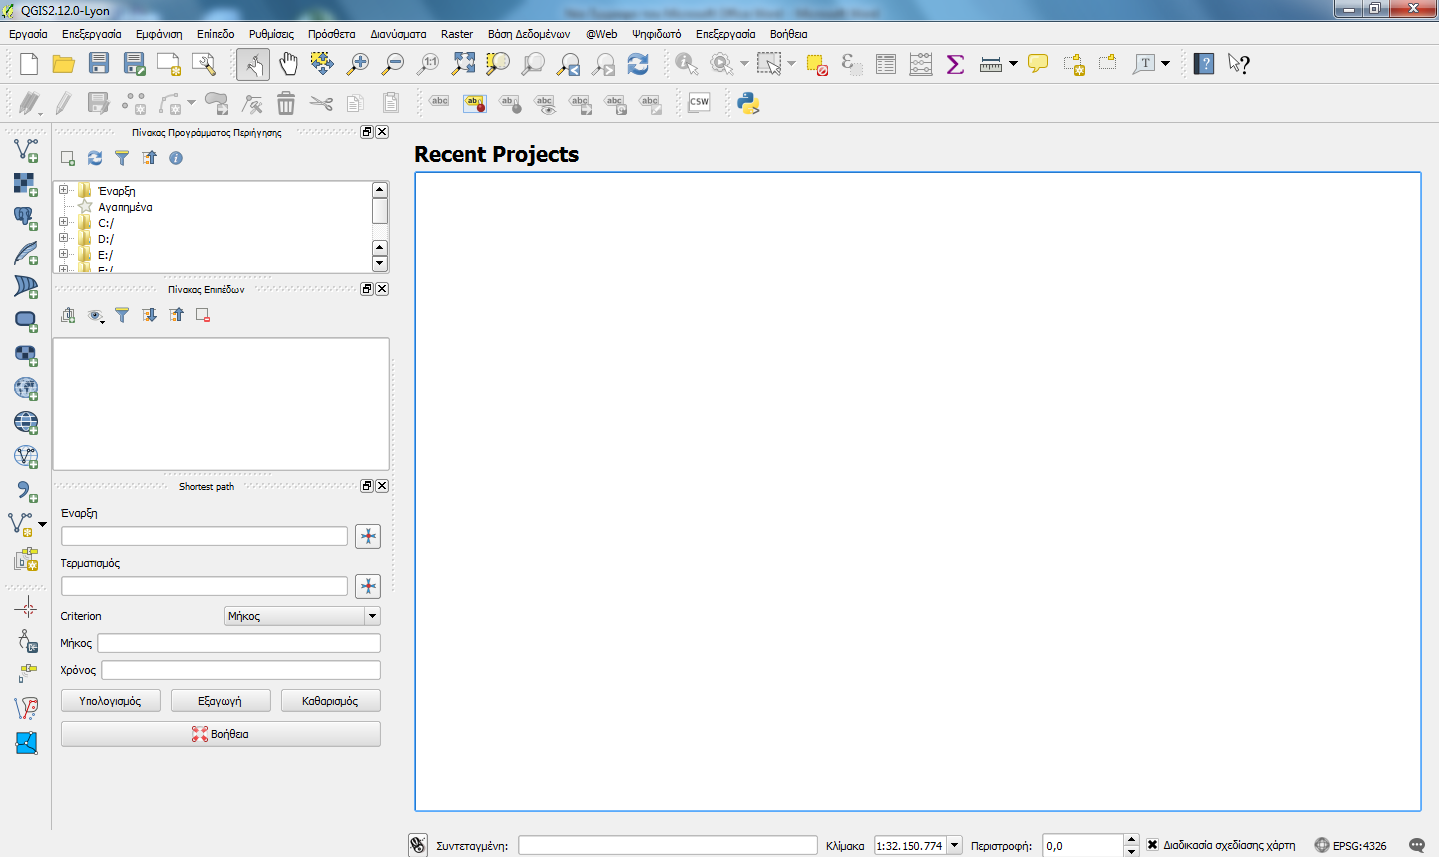Open layer visibility eye menu in layers panel

96,316
